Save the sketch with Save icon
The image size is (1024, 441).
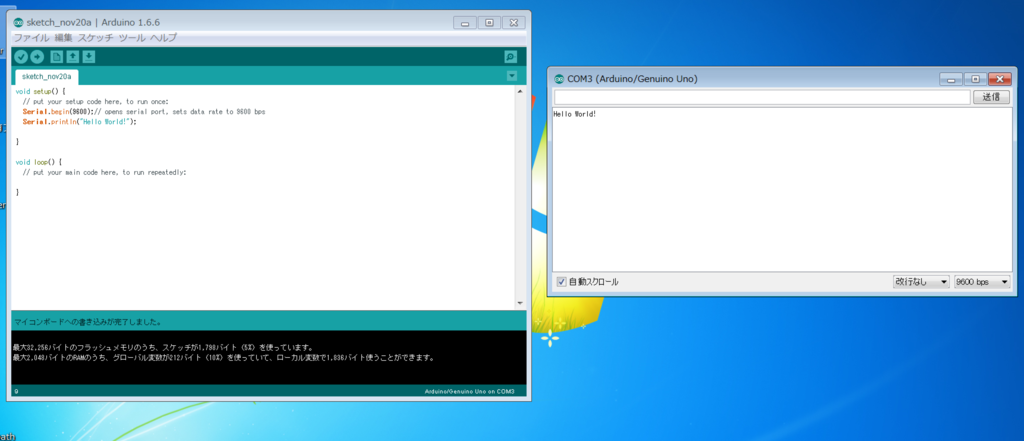[89, 57]
